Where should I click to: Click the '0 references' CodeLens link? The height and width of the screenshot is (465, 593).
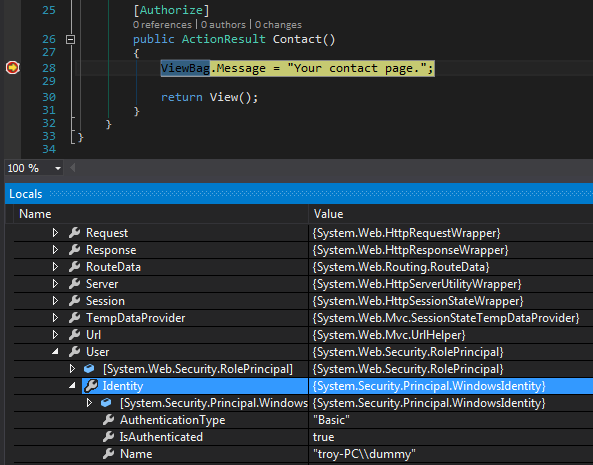point(162,25)
